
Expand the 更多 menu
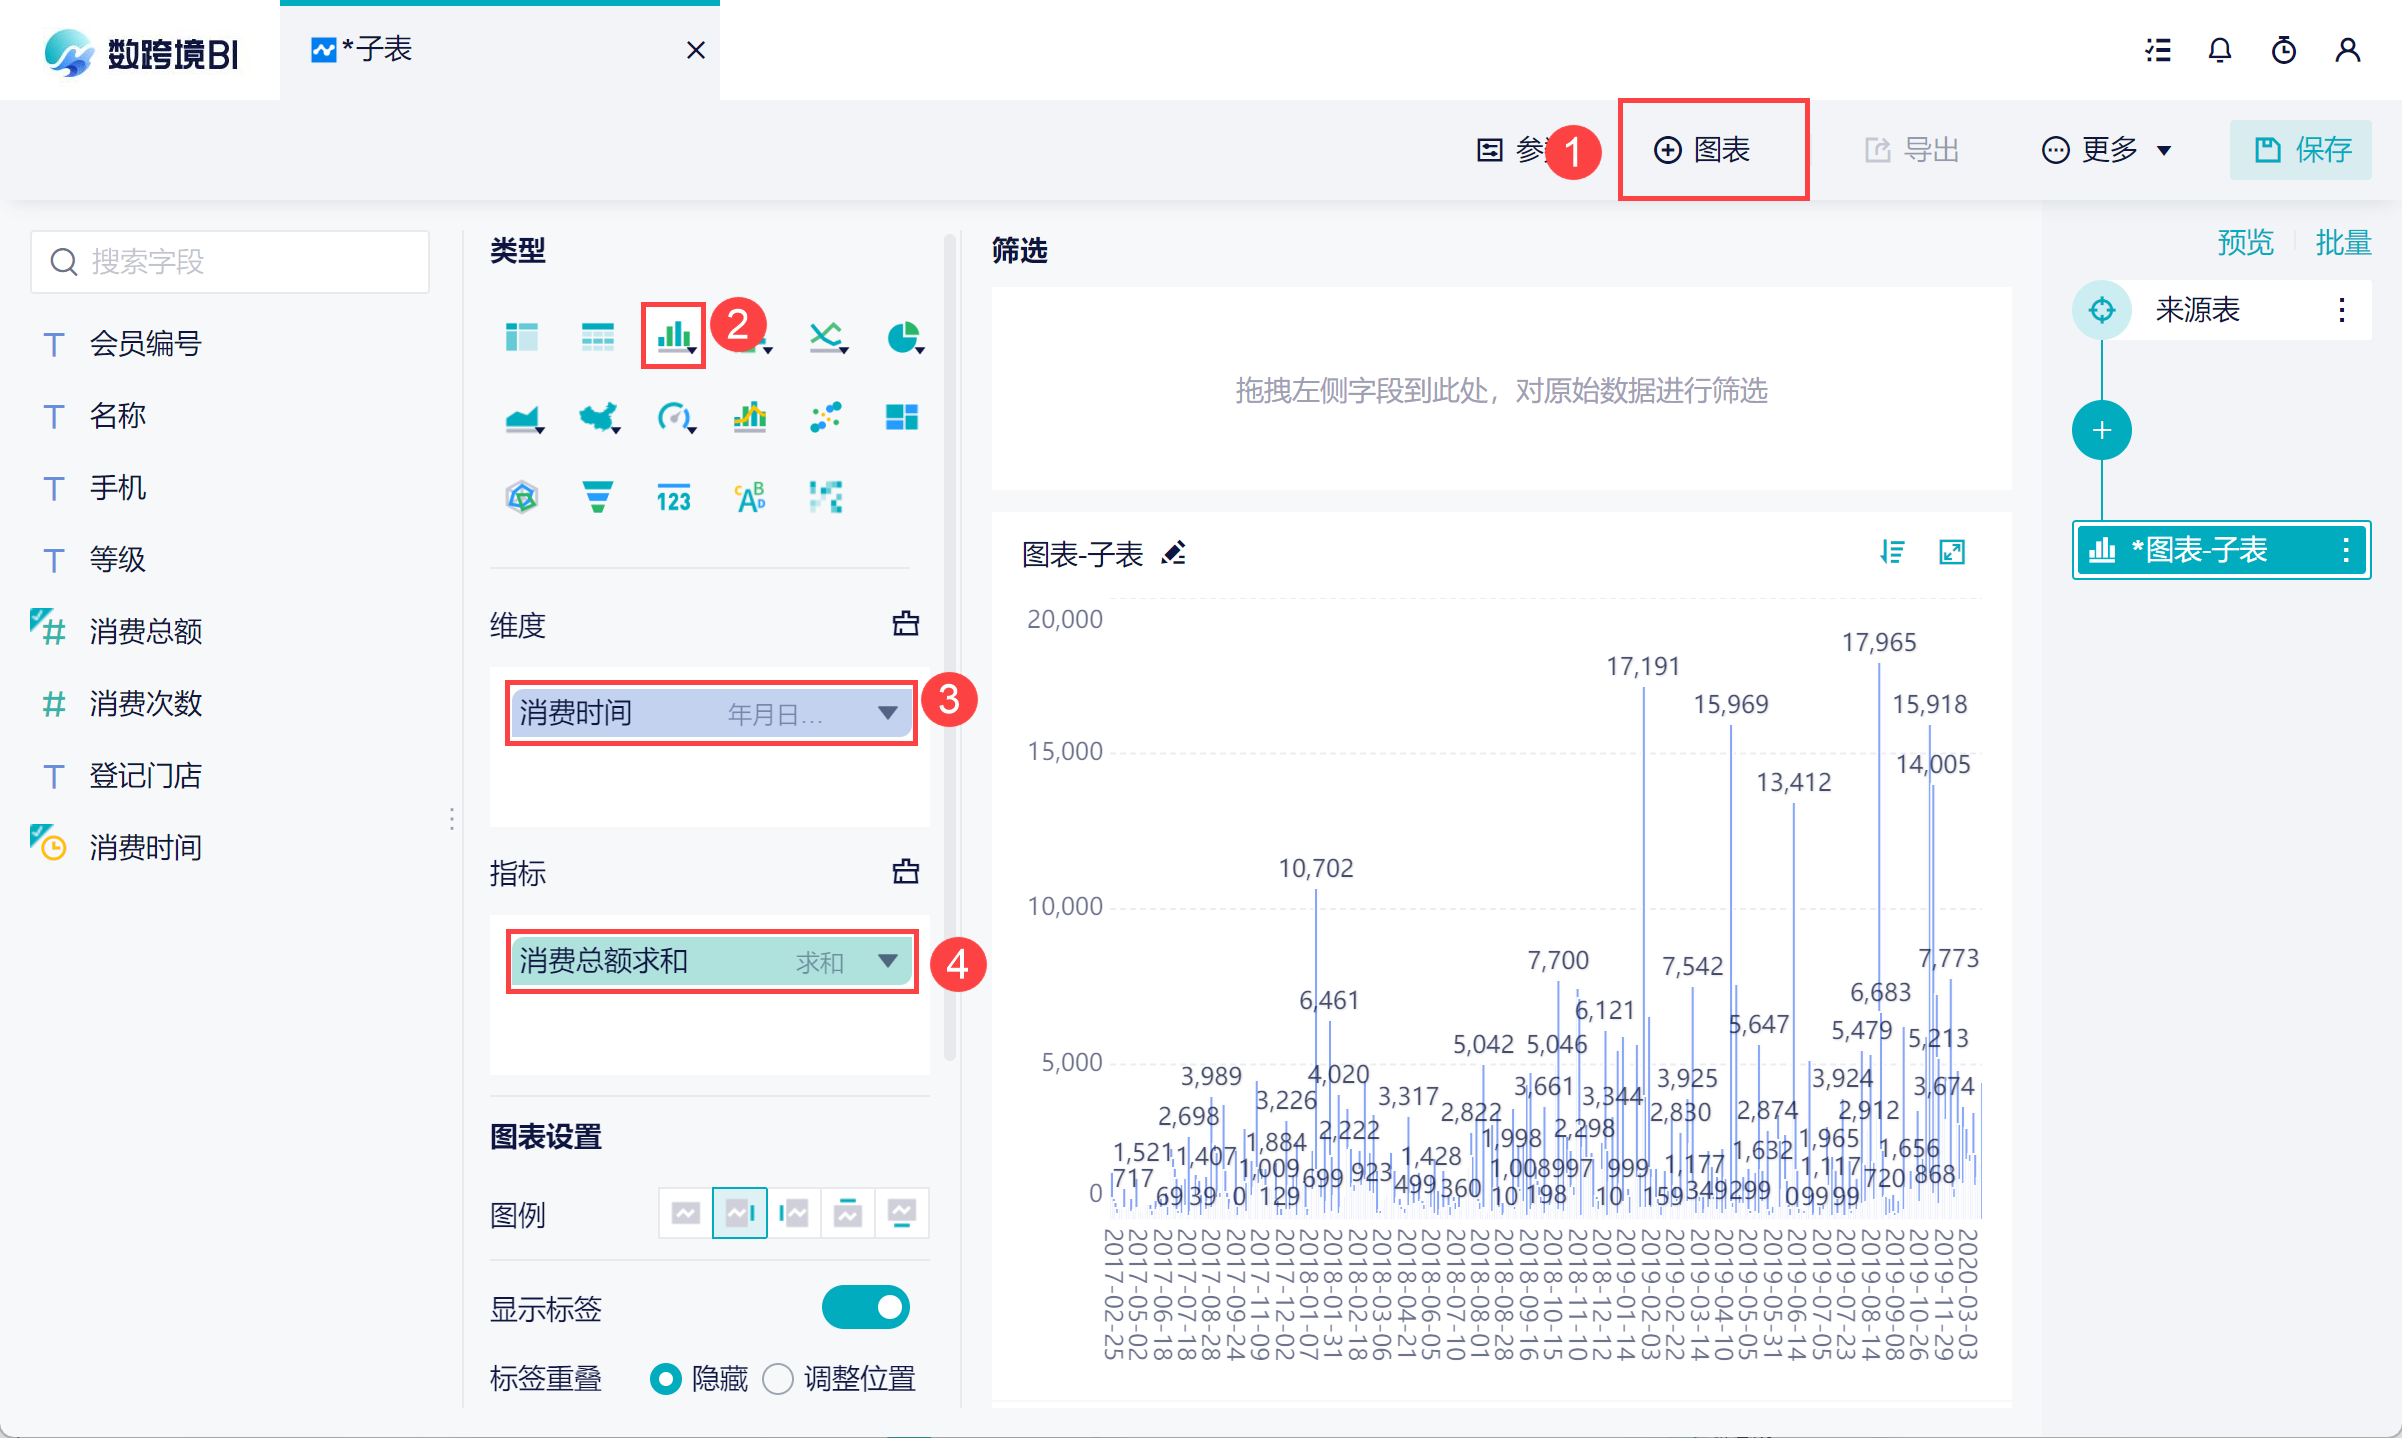point(2108,150)
